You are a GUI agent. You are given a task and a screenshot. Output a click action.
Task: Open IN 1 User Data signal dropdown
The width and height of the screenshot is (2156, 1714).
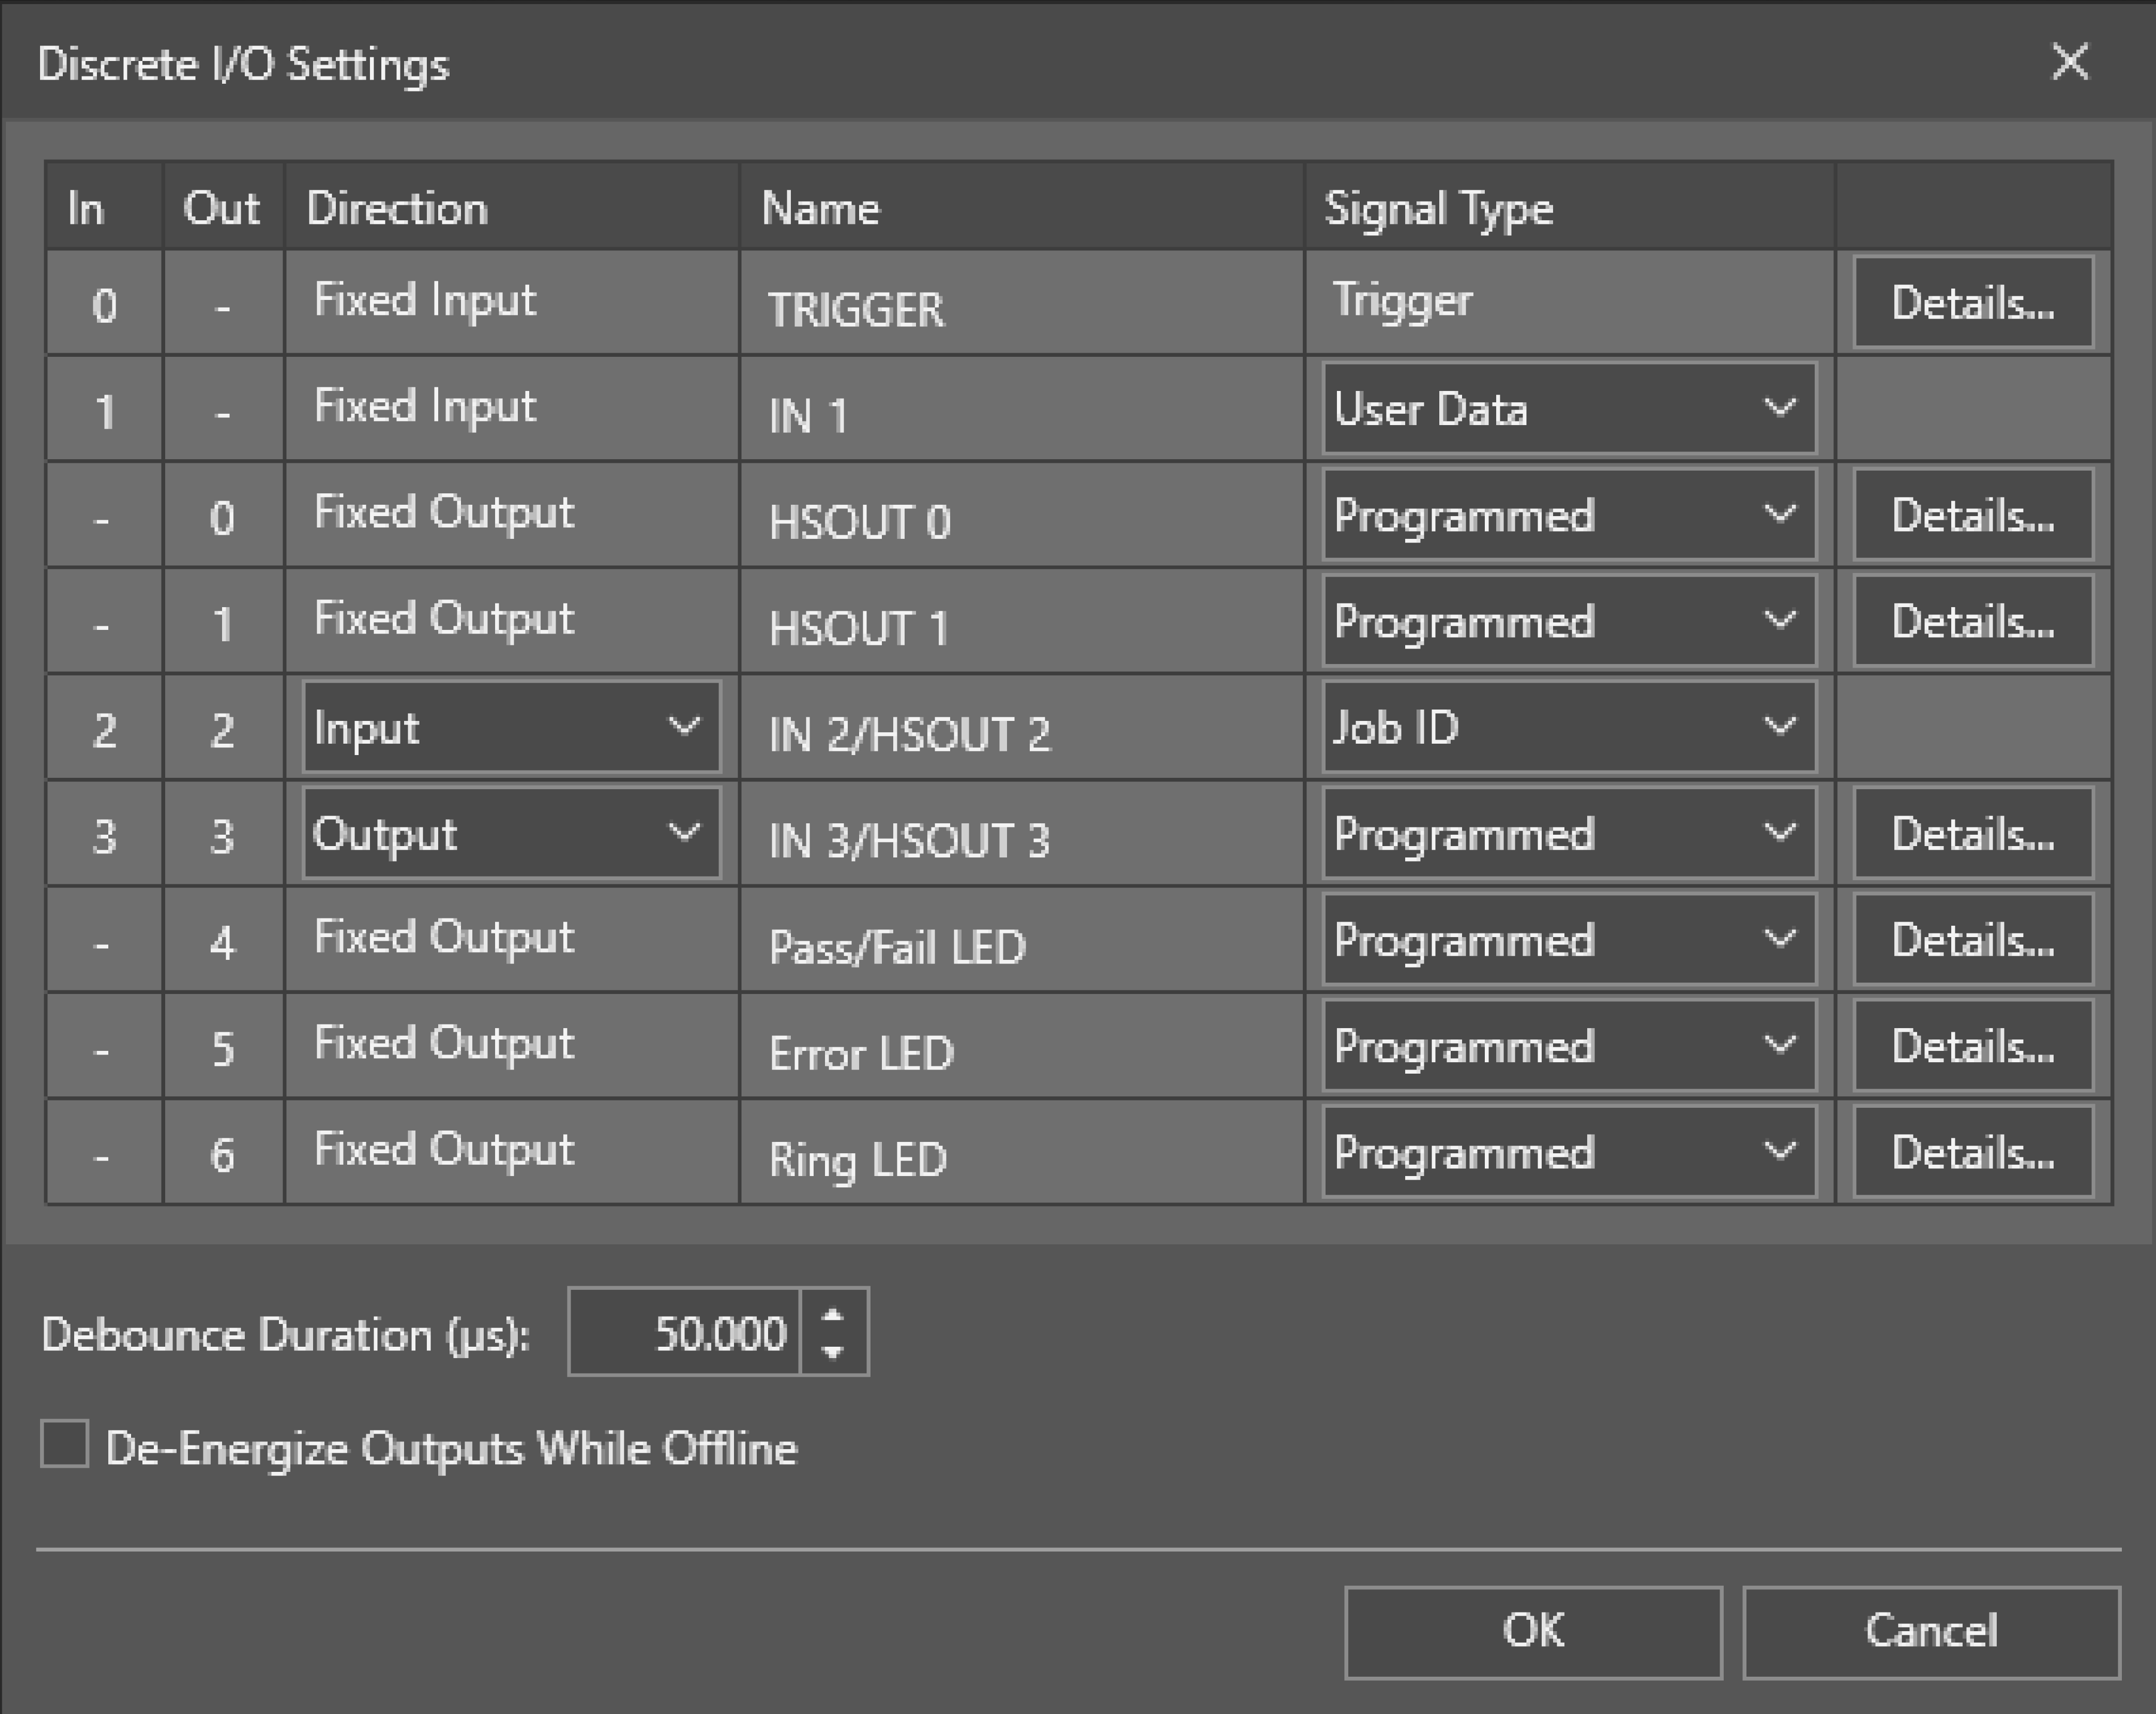[1568, 409]
